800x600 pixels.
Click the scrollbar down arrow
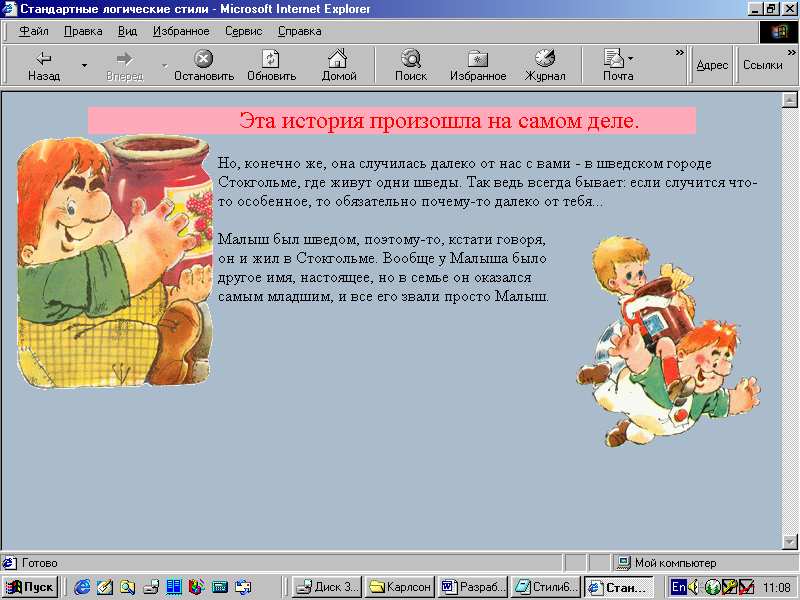click(x=789, y=541)
